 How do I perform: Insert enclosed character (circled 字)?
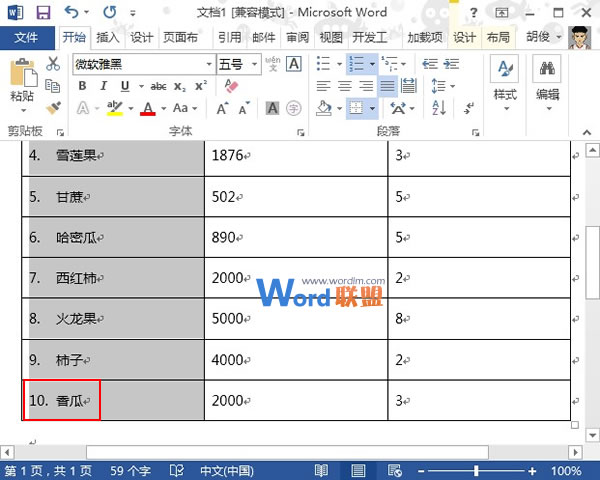tap(293, 108)
